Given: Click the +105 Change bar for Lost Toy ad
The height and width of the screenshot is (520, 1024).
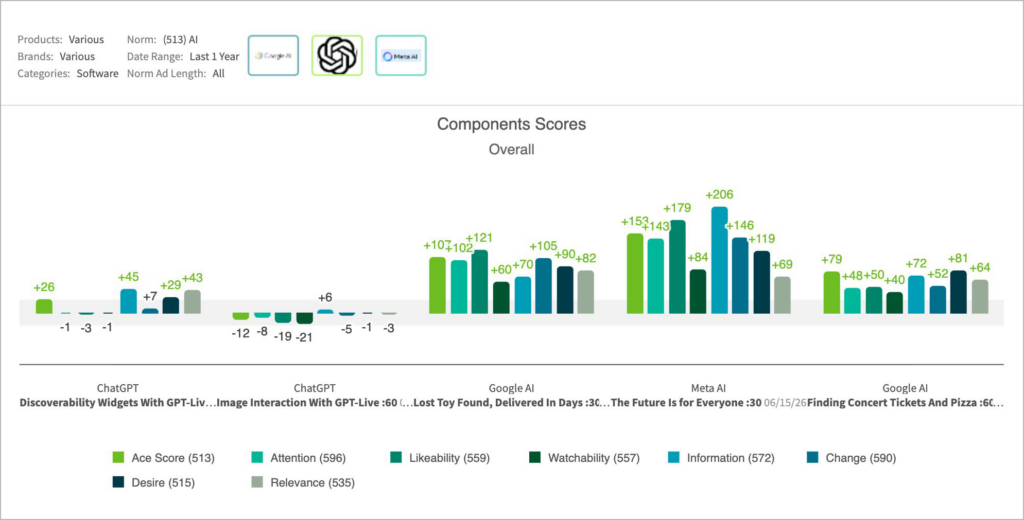Looking at the screenshot, I should 543,285.
